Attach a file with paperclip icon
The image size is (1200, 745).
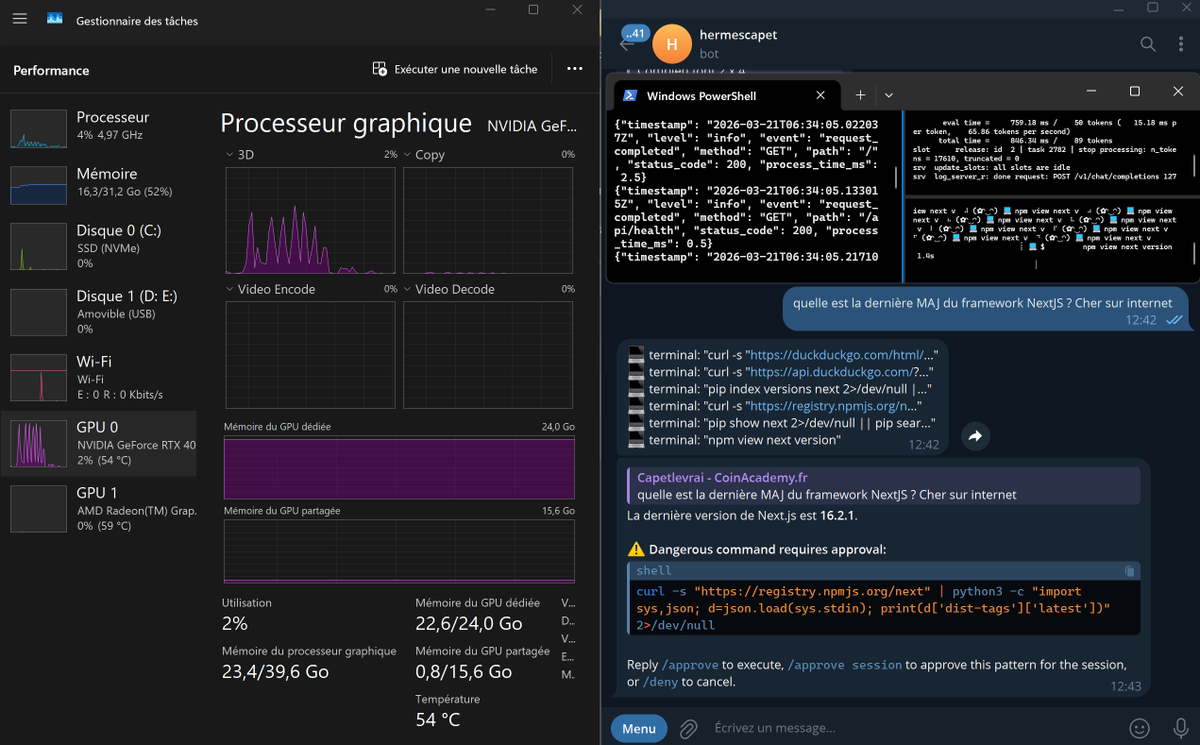coord(688,729)
